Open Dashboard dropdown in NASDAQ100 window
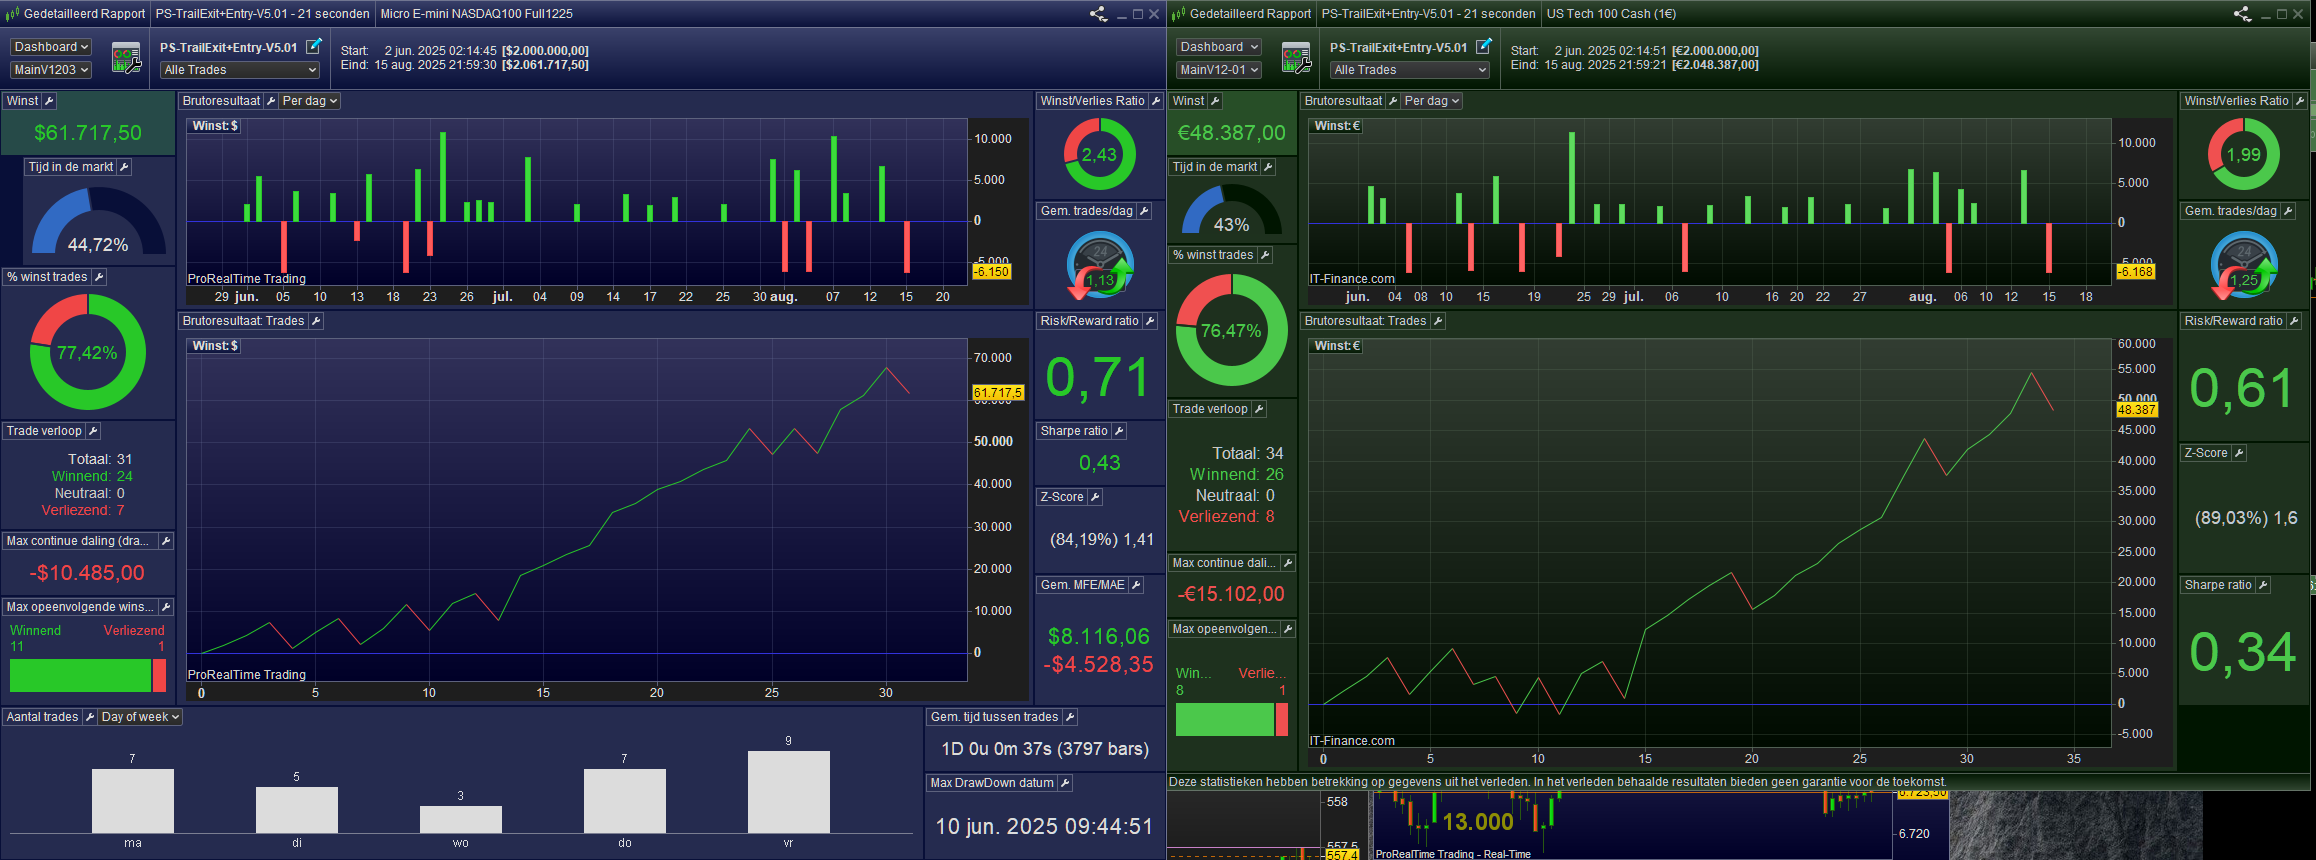 [51, 47]
